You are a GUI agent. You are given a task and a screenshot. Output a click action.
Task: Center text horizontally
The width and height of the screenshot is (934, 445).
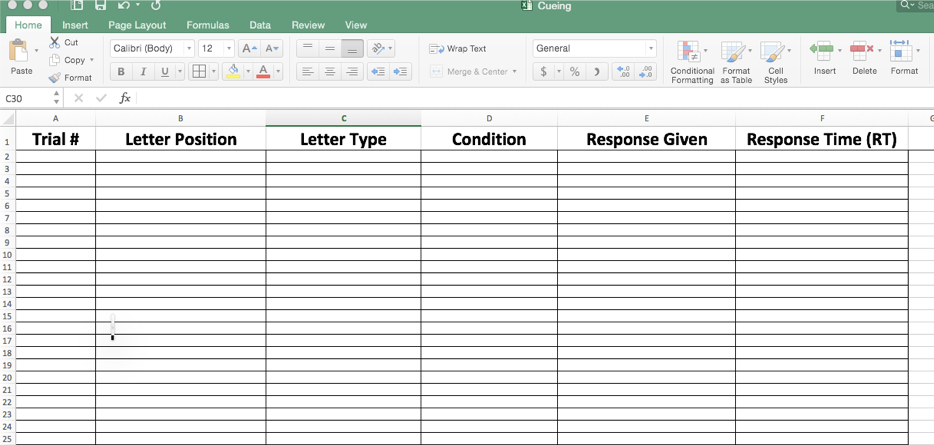(x=330, y=71)
